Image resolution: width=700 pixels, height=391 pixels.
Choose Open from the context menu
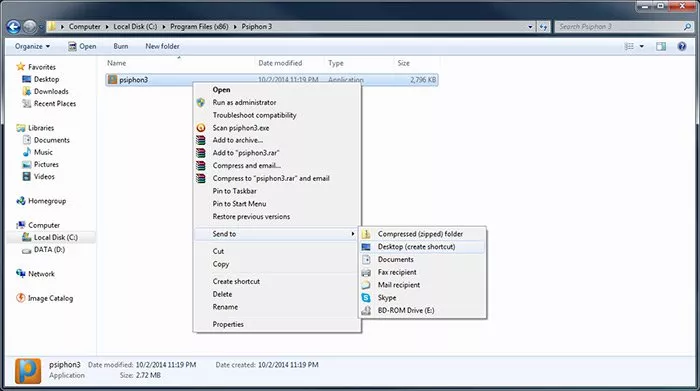(221, 90)
